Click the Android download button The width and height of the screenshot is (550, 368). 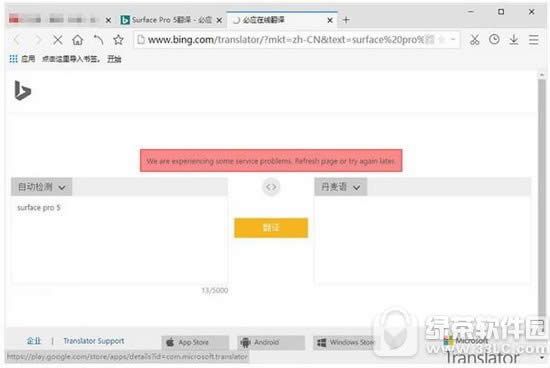click(x=271, y=342)
